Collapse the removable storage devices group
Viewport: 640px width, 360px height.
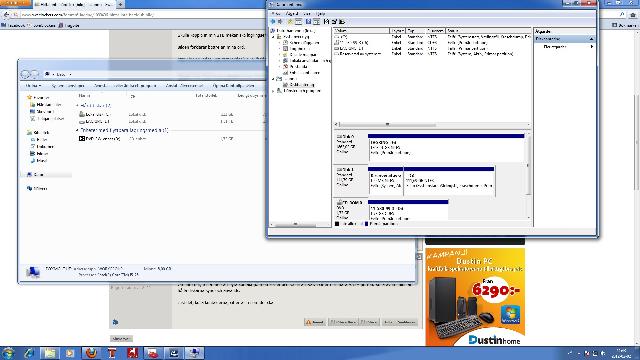(x=78, y=130)
